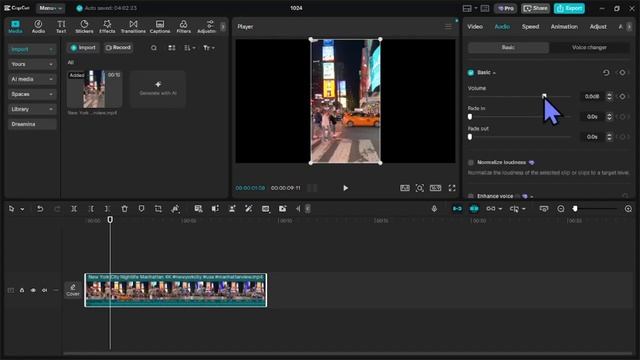Select the Voice changer sub-tab

pos(589,48)
